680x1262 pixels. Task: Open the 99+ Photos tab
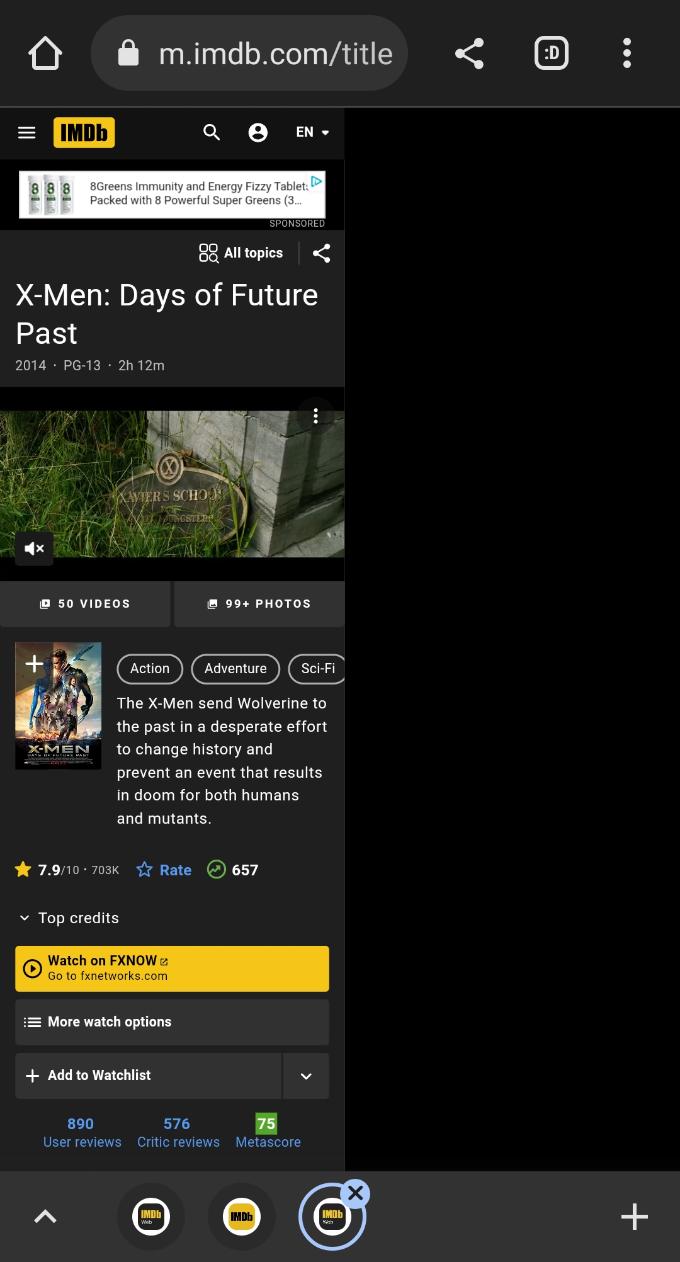click(x=259, y=604)
